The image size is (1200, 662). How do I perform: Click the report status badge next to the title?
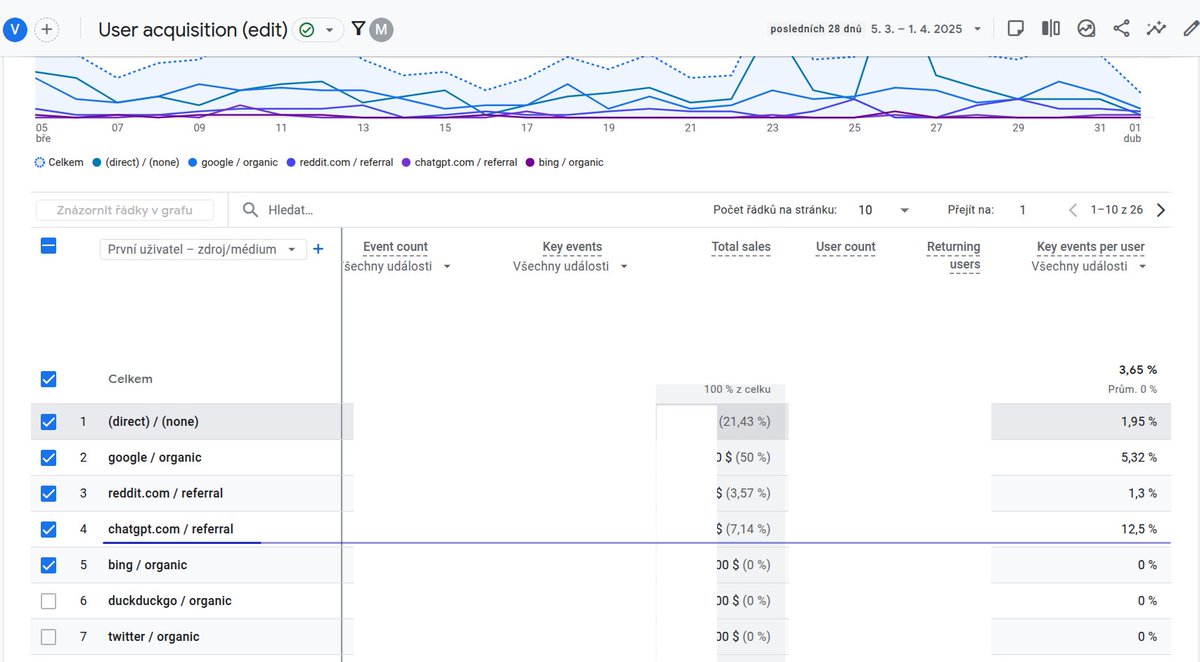pos(305,30)
